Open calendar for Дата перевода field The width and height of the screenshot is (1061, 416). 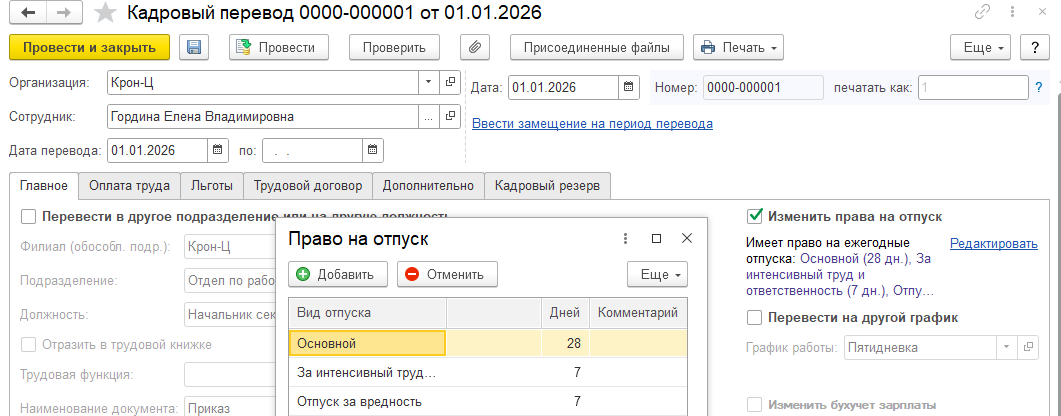tap(219, 151)
